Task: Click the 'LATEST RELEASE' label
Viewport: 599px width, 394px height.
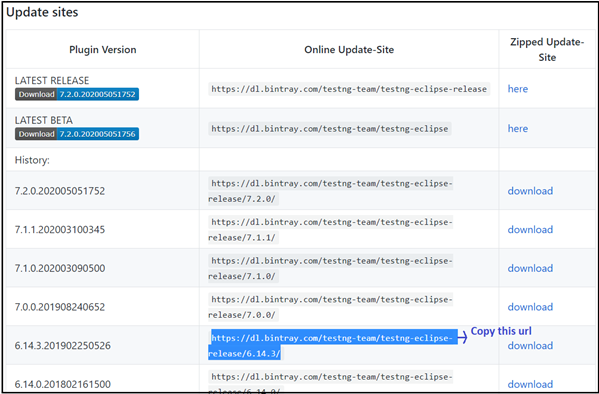Action: coord(52,81)
